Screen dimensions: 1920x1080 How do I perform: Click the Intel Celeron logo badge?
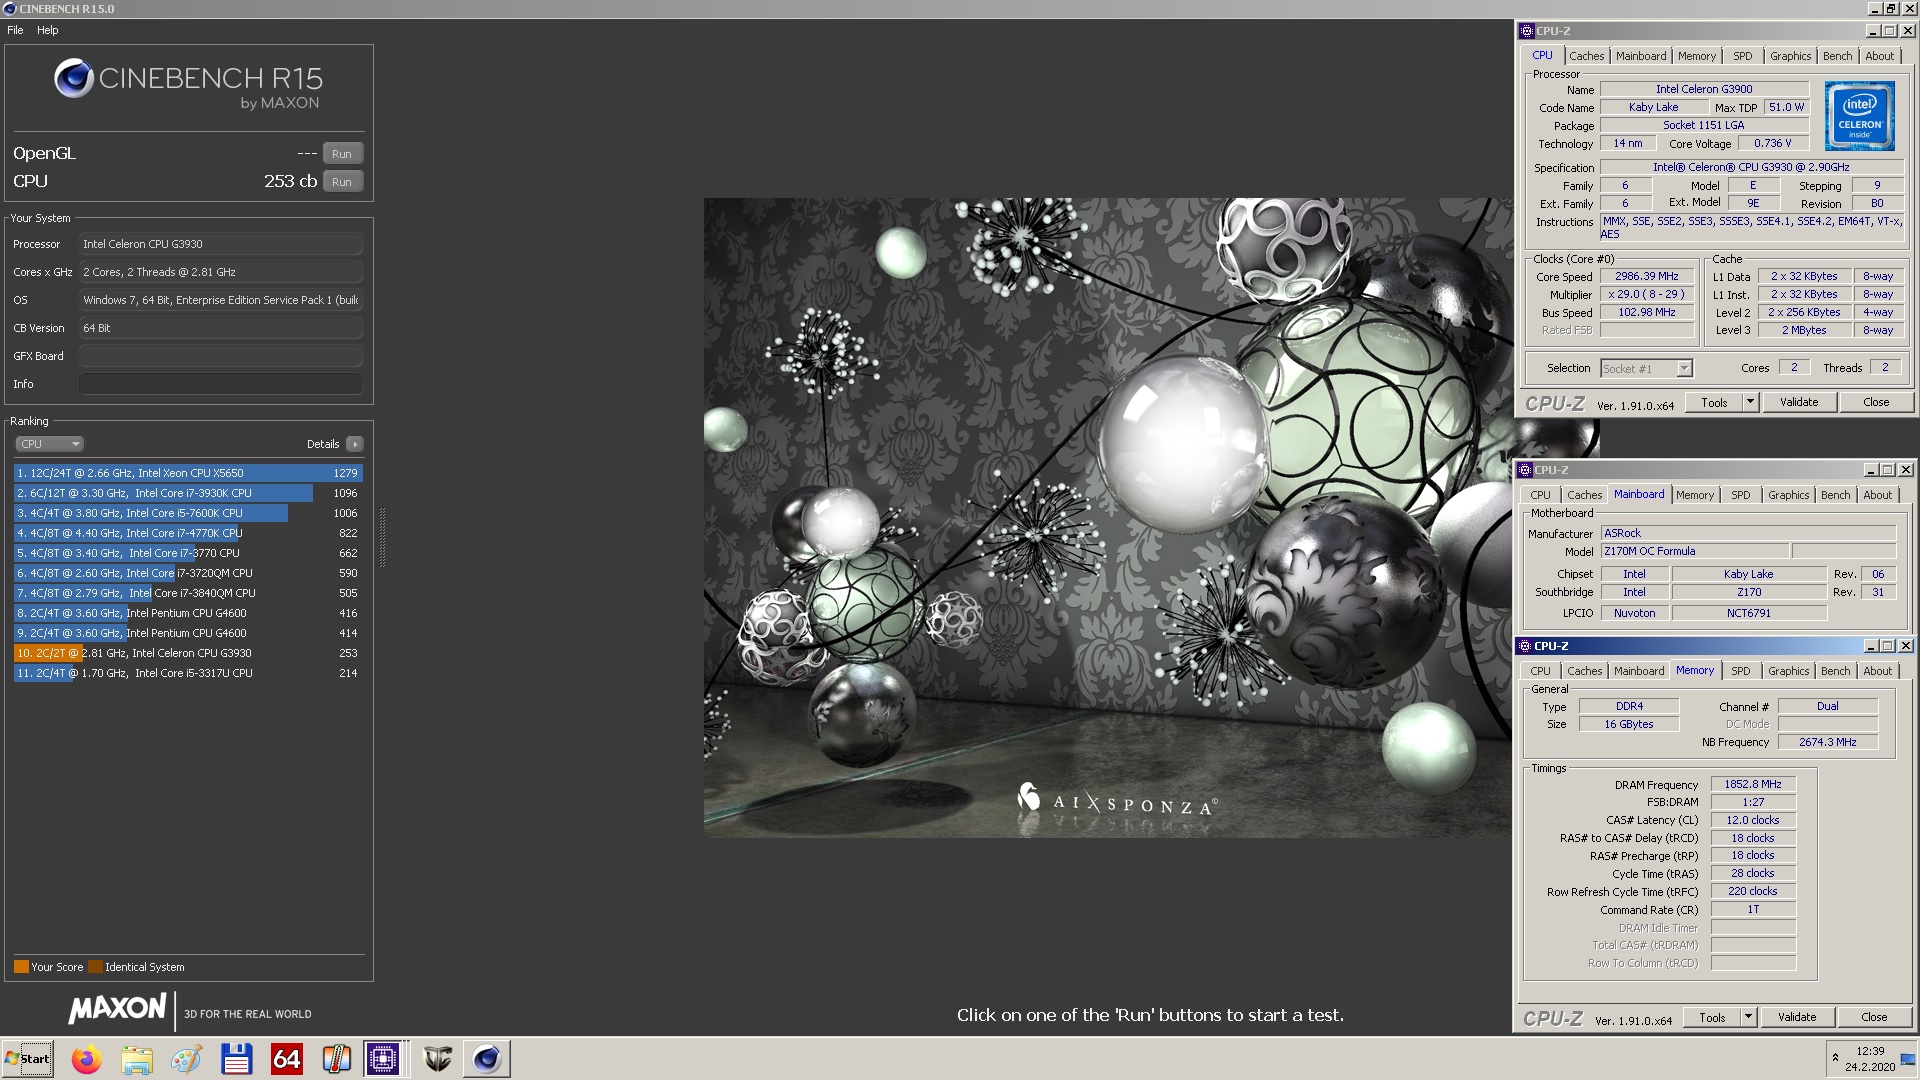[1860, 117]
